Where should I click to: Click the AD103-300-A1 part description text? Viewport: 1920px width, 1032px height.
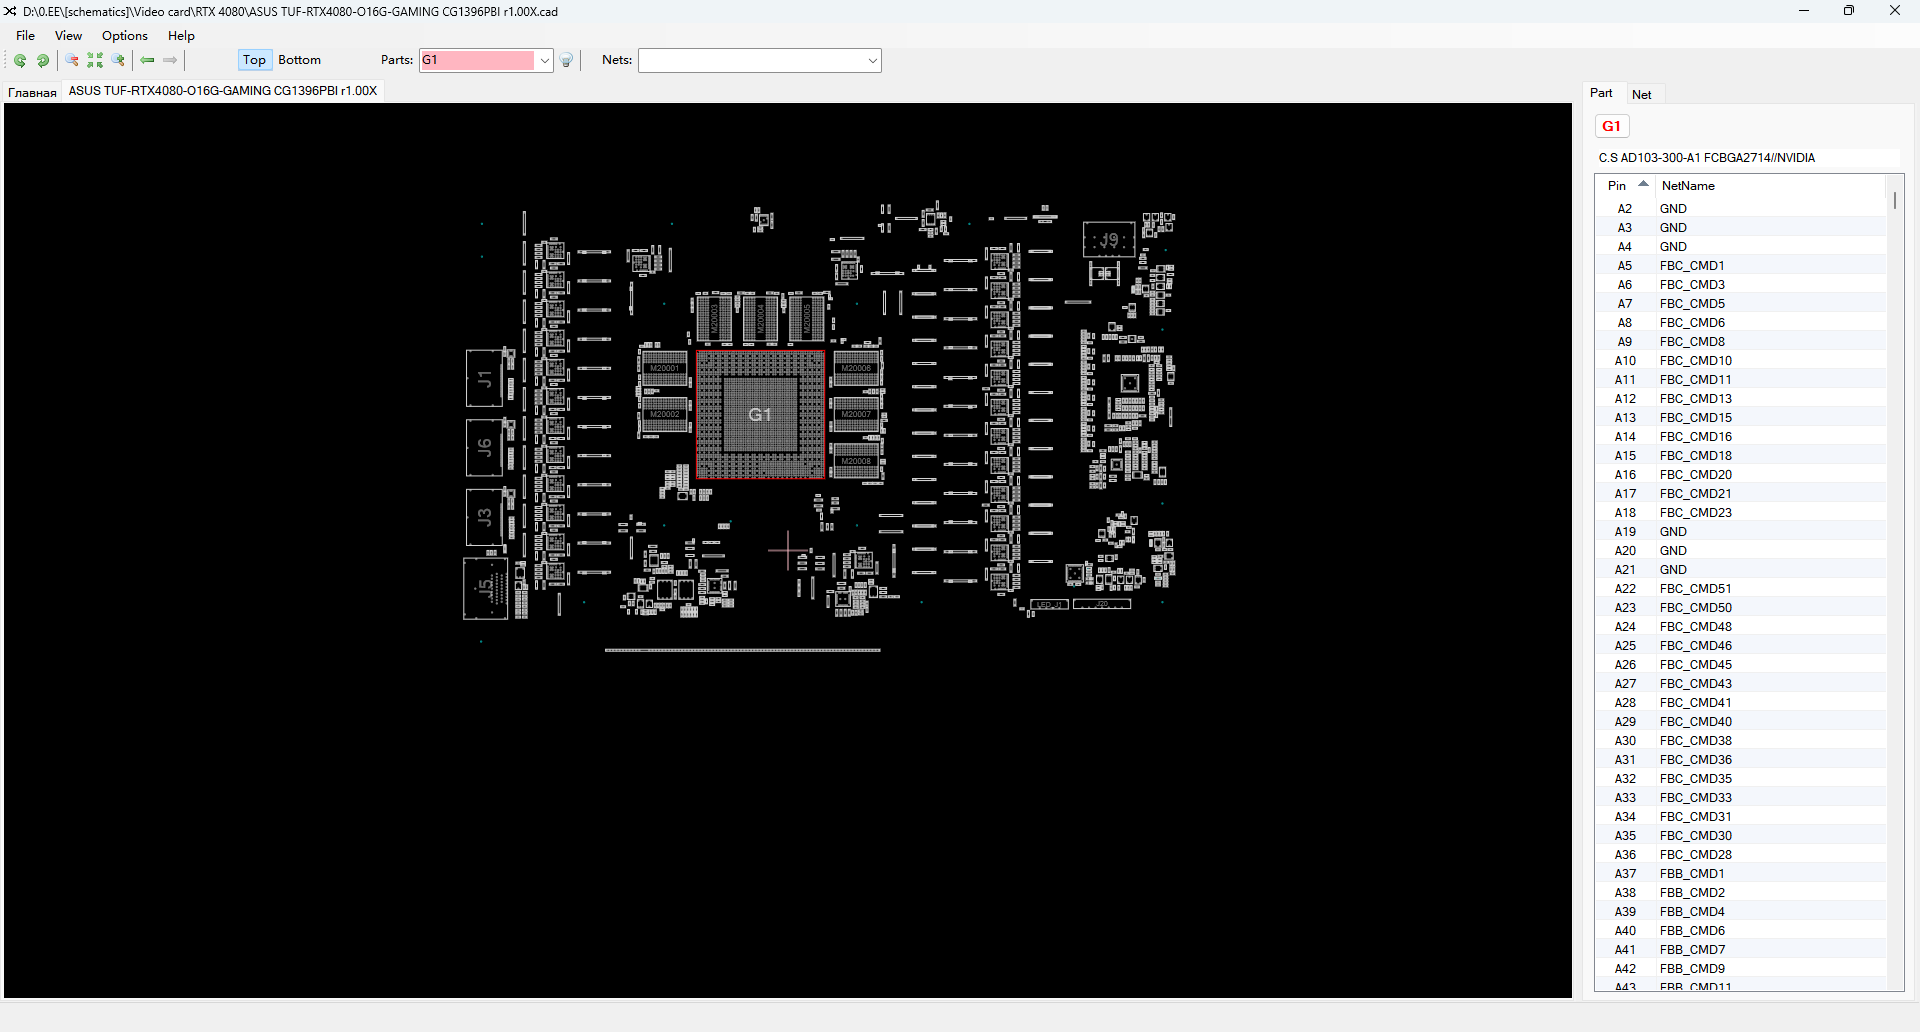pos(1706,158)
